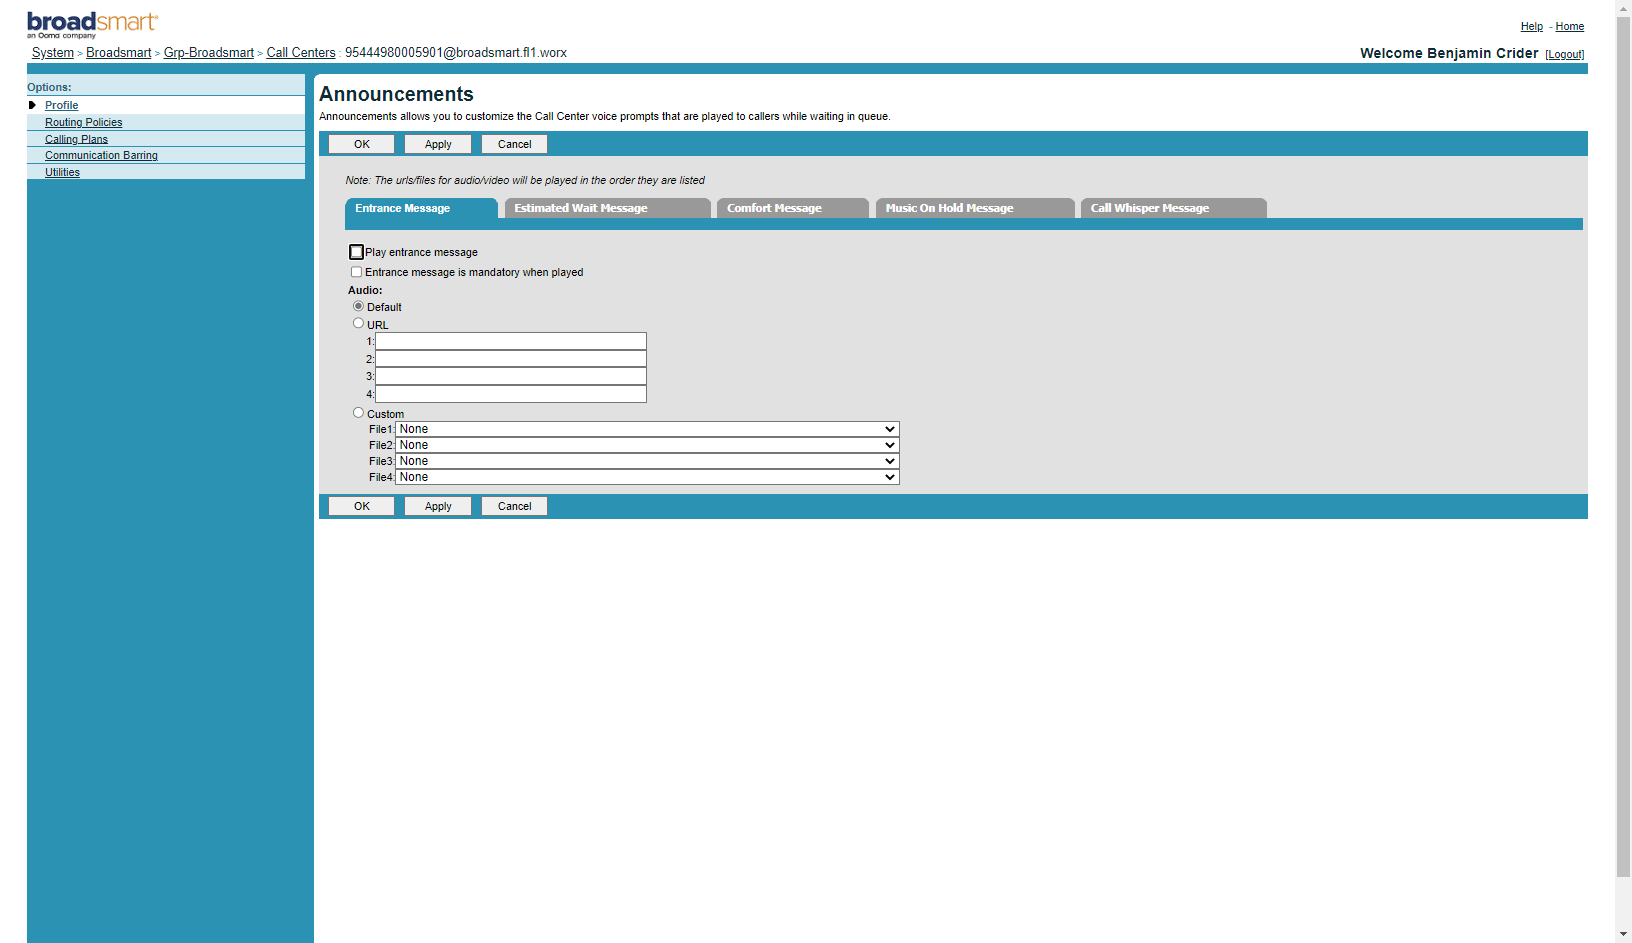Switch to the Entrance Message tab
This screenshot has width=1632, height=943.
pos(421,208)
